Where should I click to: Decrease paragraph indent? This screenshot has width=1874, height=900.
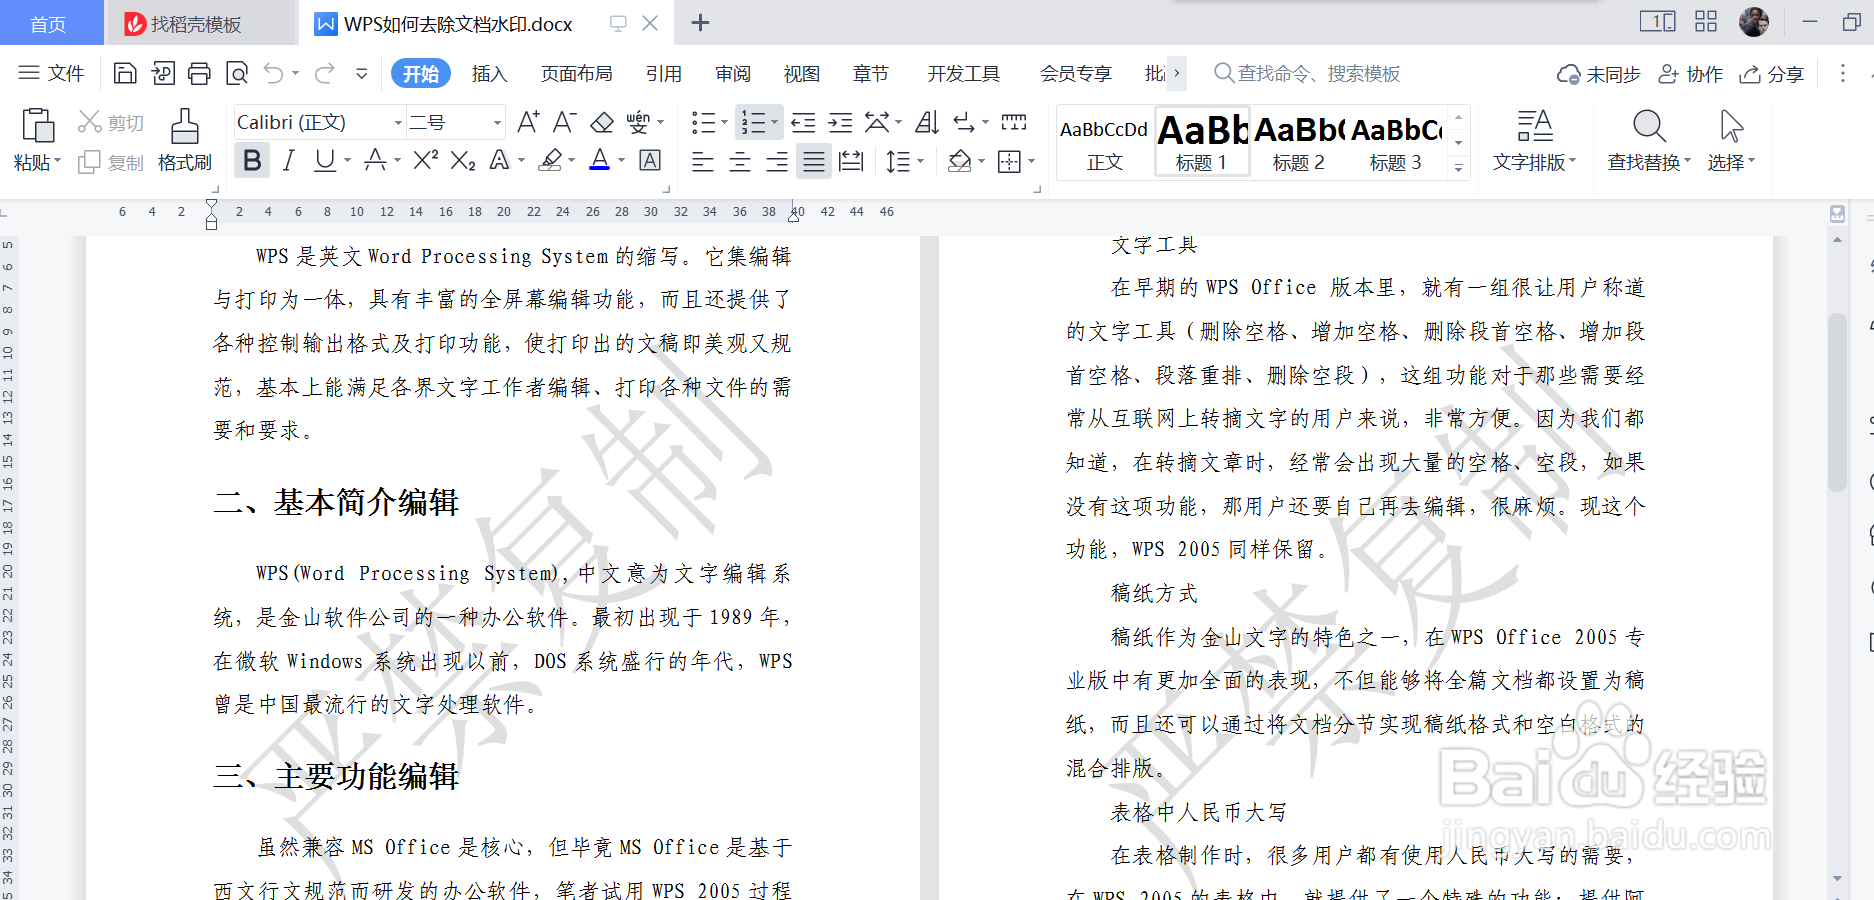[x=803, y=122]
